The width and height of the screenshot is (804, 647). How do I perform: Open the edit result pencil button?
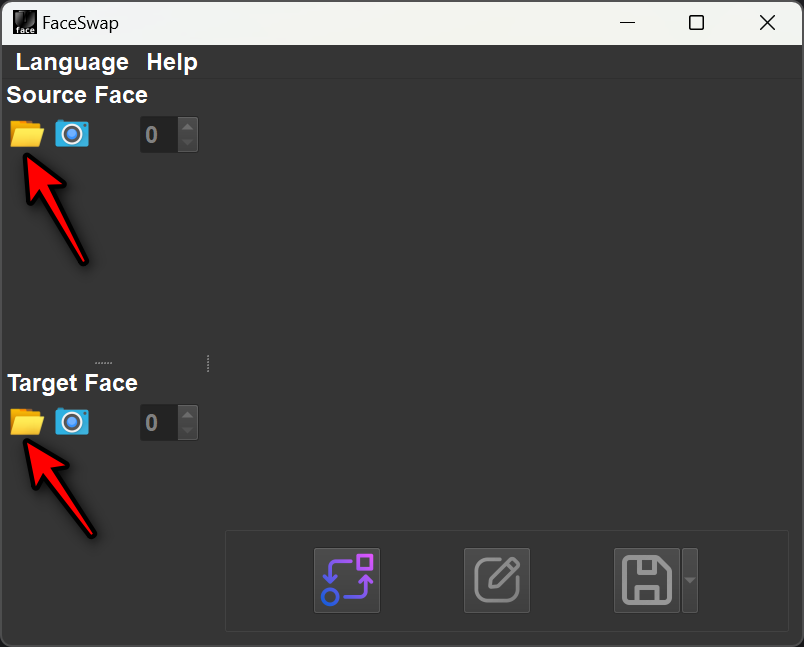(497, 580)
